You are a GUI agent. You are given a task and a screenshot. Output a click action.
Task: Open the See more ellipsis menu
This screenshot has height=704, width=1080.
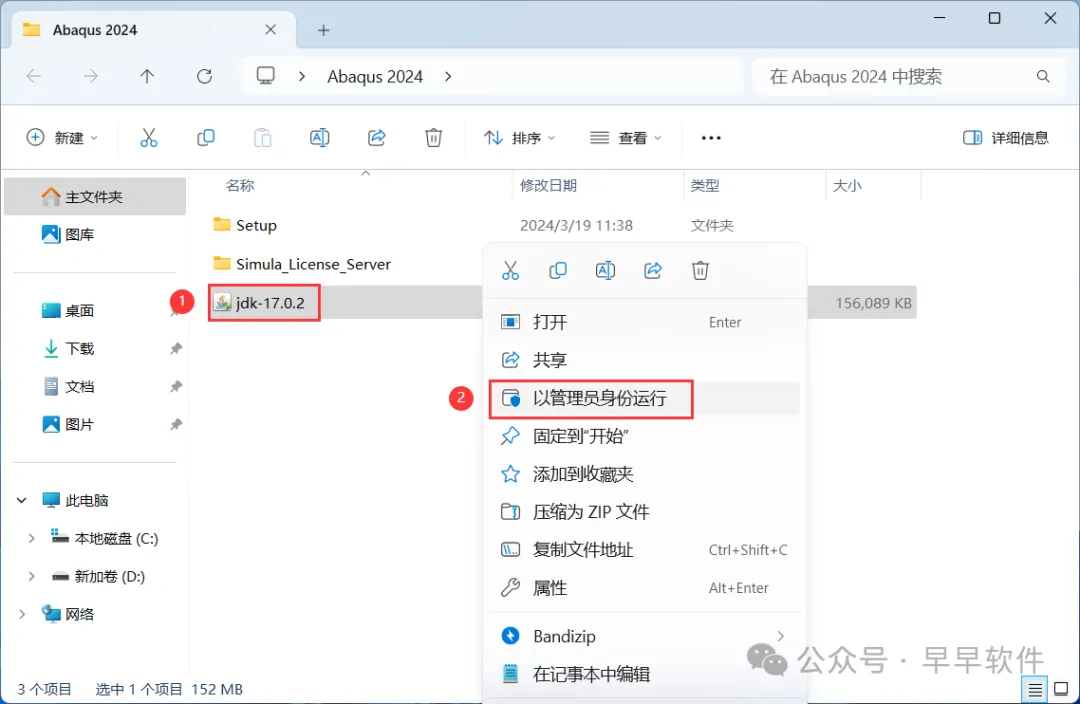click(x=711, y=138)
